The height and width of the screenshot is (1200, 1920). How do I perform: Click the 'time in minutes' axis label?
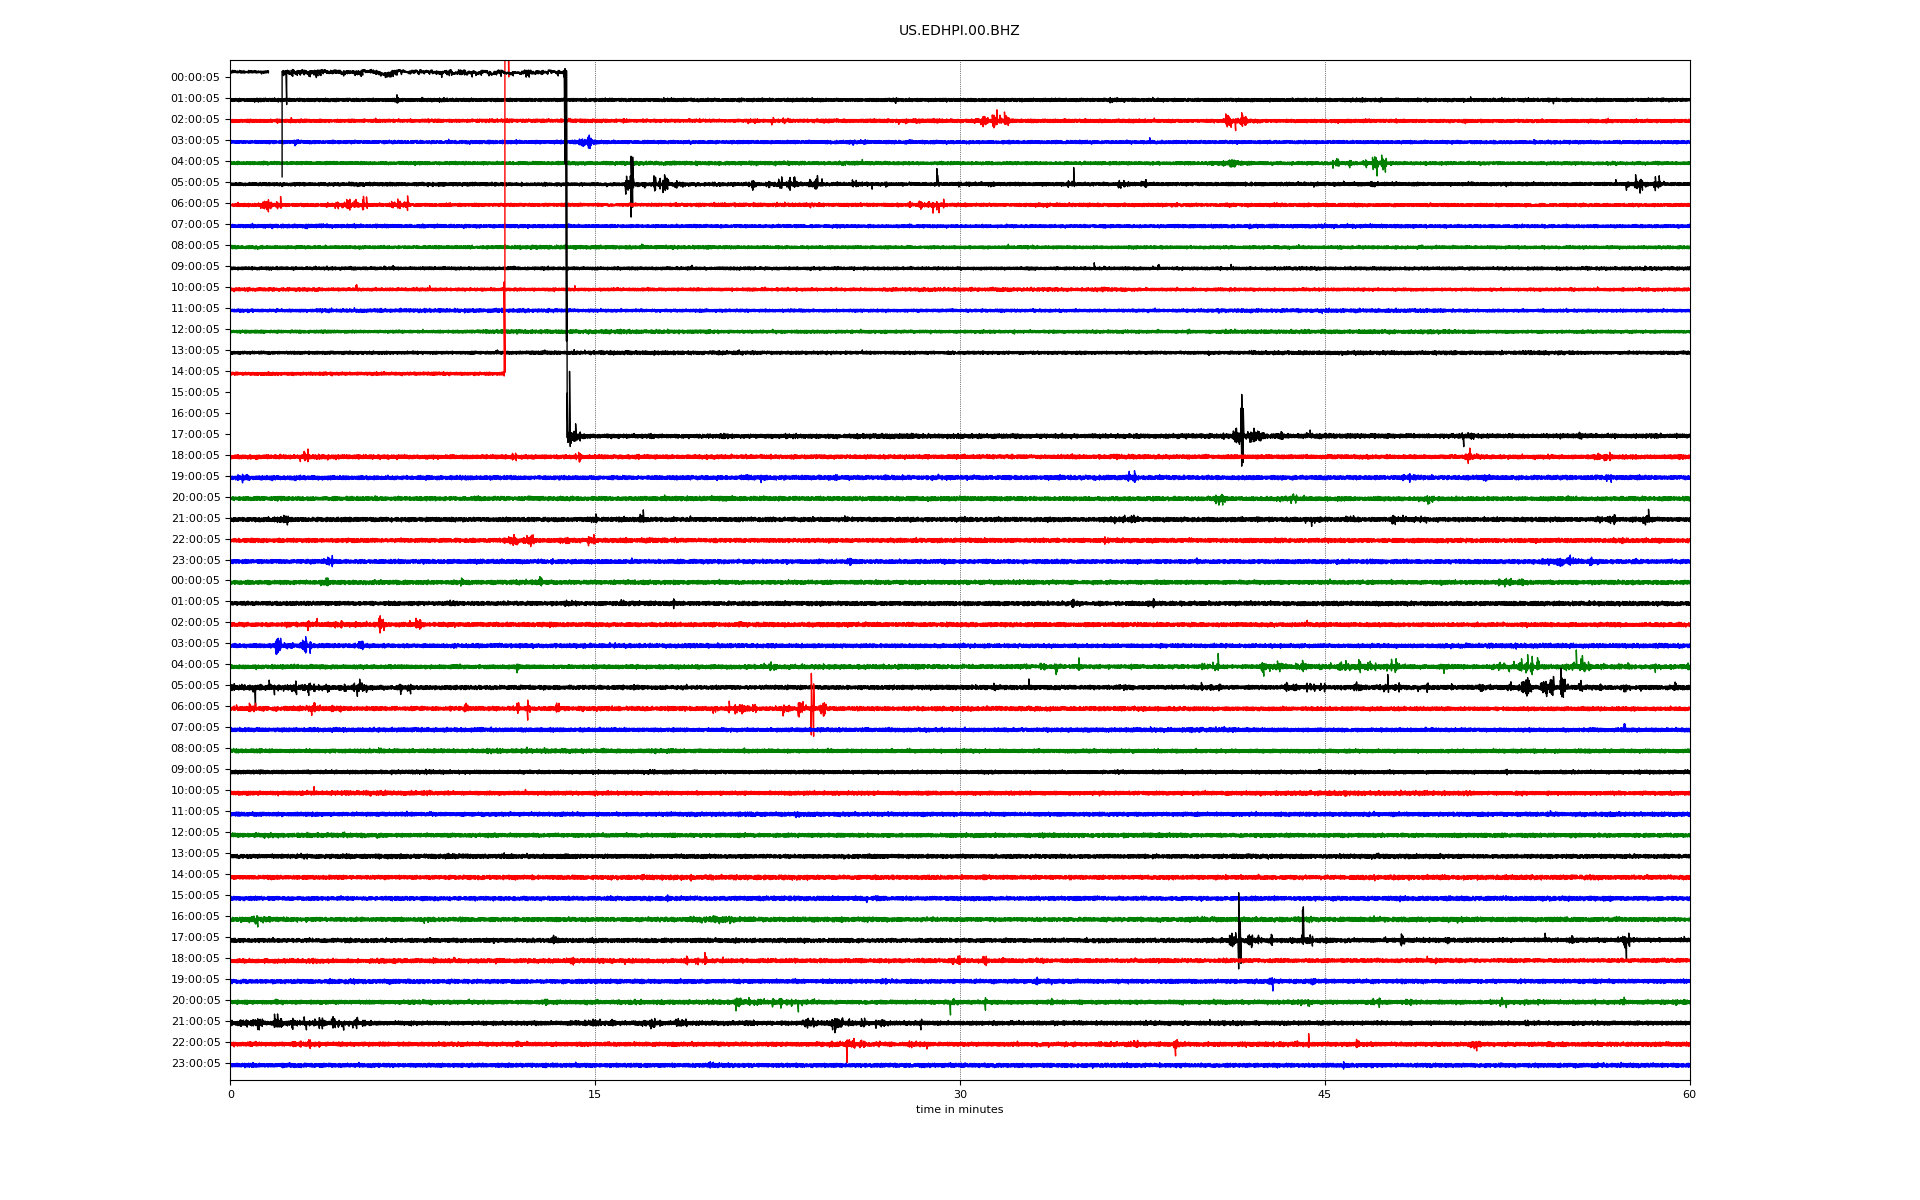[959, 1109]
